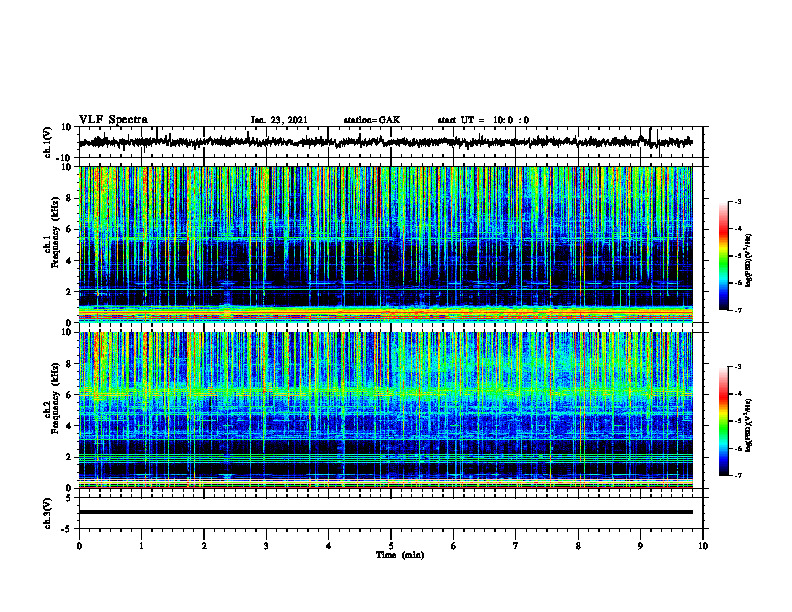Click the "ch.3(V)" axis label
This screenshot has height=612, width=792.
tap(48, 513)
